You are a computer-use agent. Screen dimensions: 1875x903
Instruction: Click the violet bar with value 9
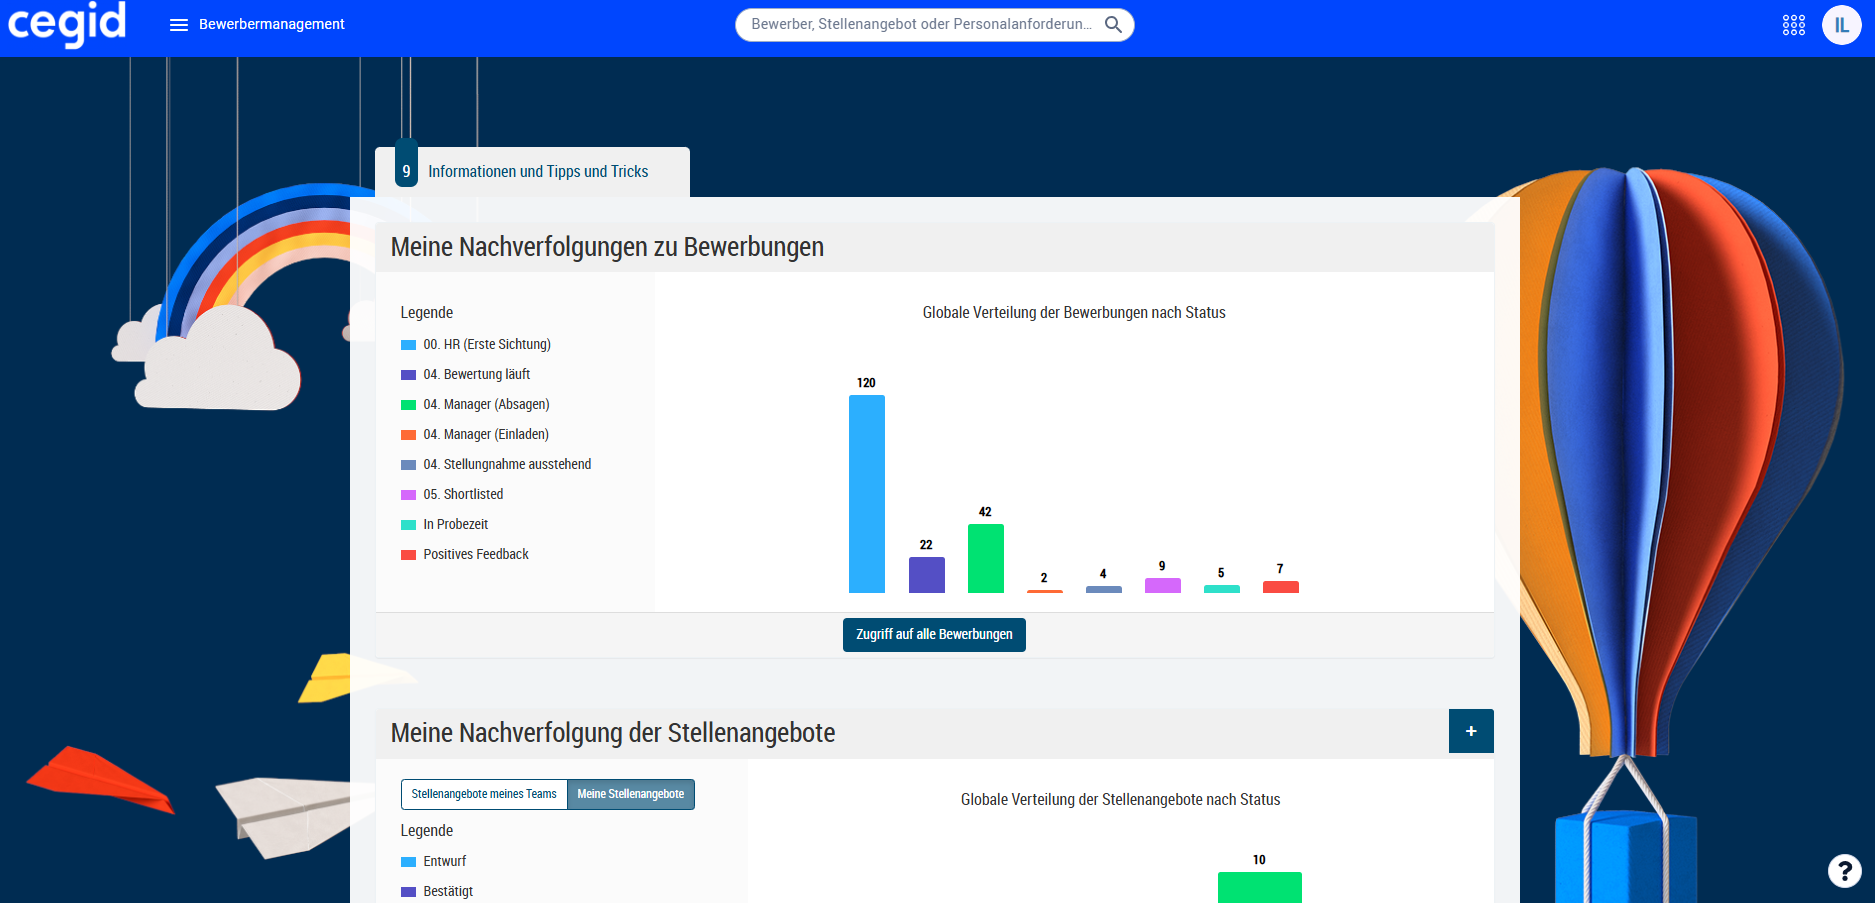pyautogui.click(x=1163, y=586)
